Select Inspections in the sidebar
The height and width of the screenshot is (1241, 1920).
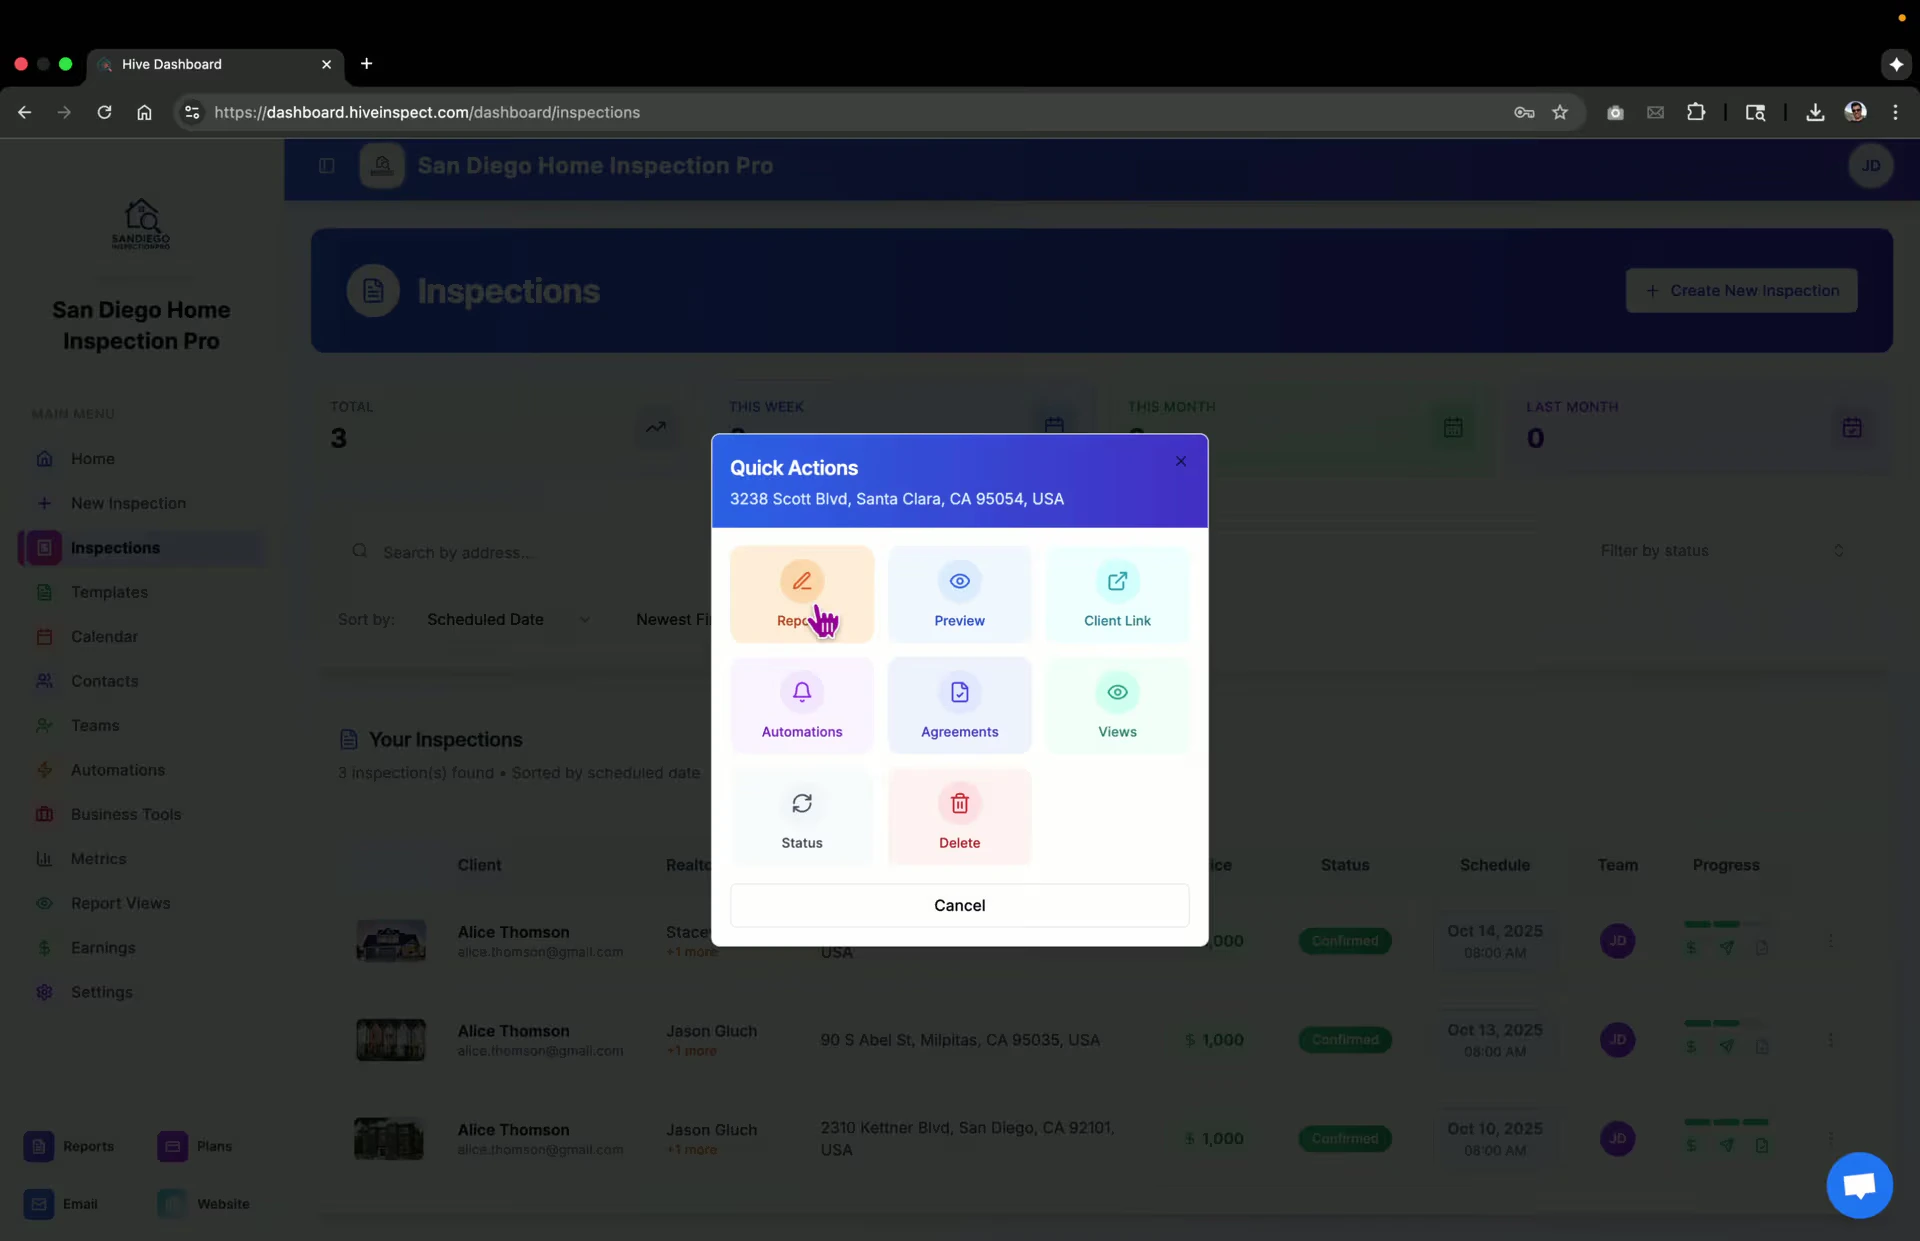tap(142, 548)
